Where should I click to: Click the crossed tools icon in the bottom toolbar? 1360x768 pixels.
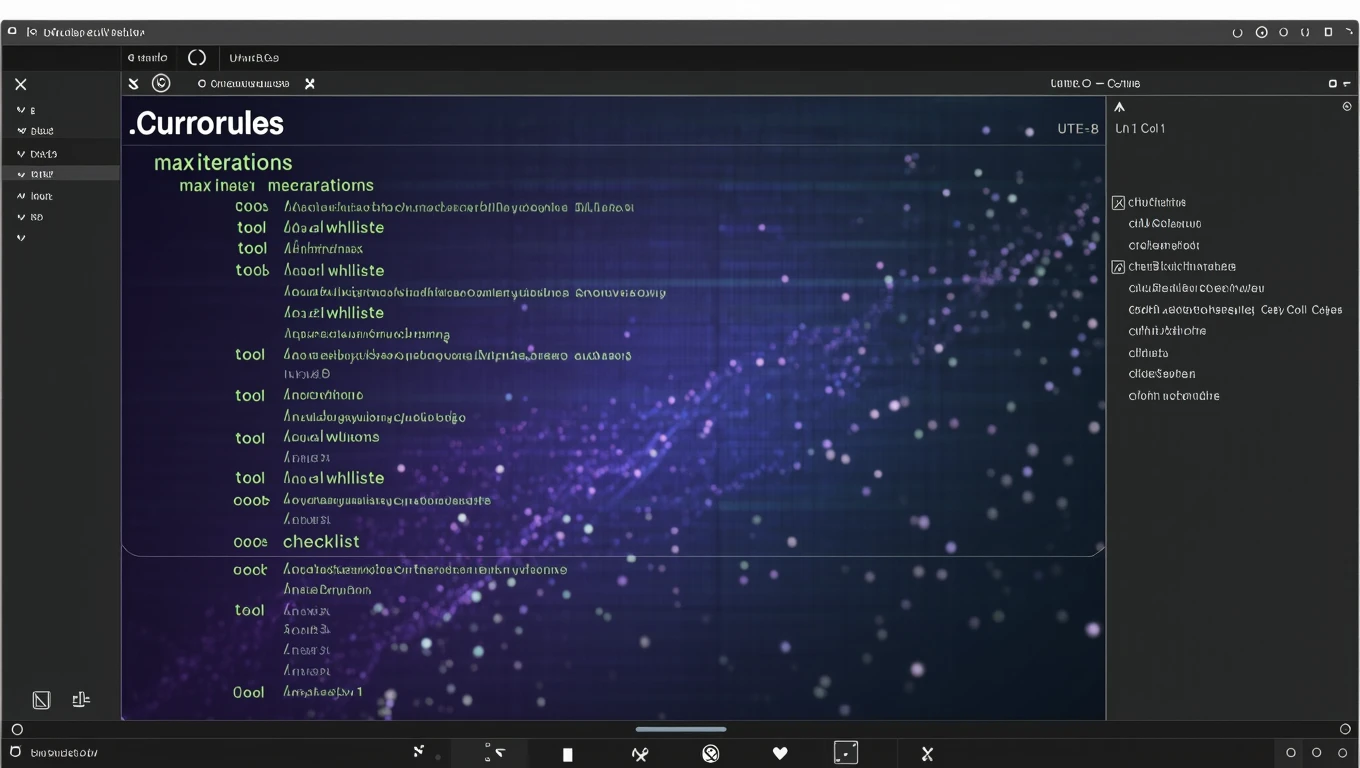[640, 754]
